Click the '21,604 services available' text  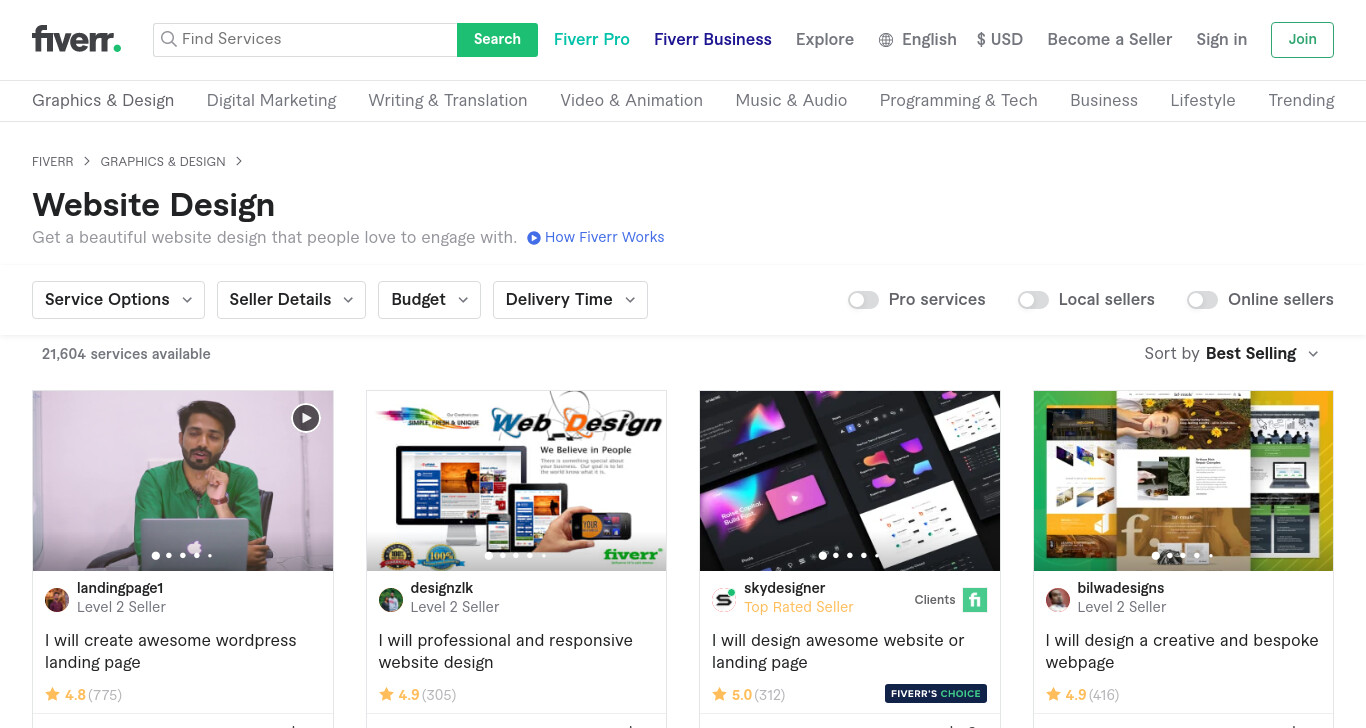(x=126, y=354)
